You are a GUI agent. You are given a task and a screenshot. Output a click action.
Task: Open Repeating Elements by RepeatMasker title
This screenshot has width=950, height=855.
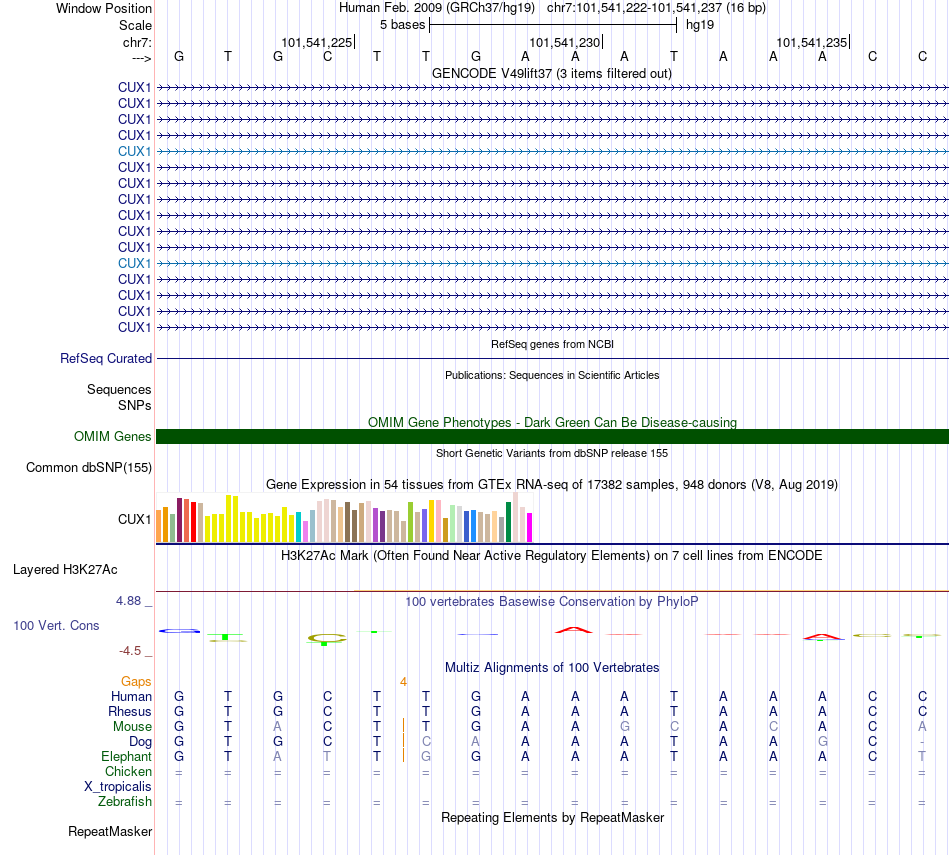552,818
